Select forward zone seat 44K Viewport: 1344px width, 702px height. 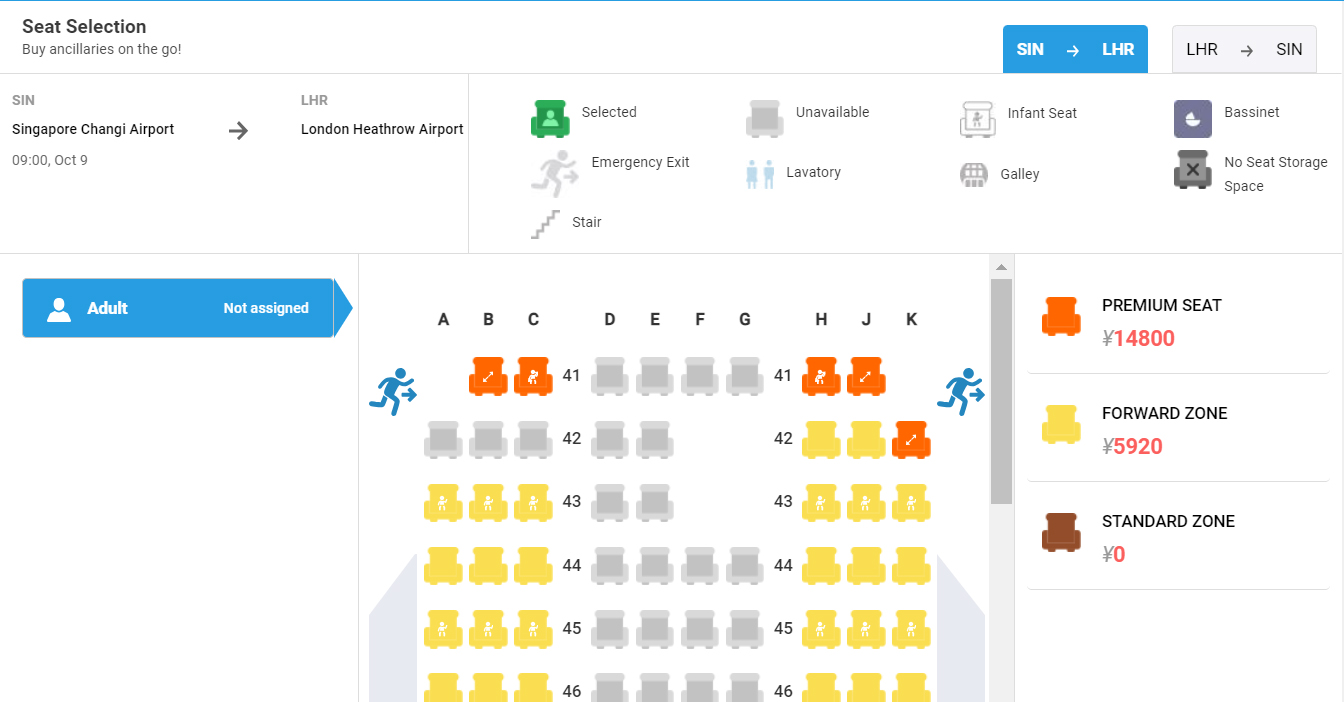pos(911,566)
